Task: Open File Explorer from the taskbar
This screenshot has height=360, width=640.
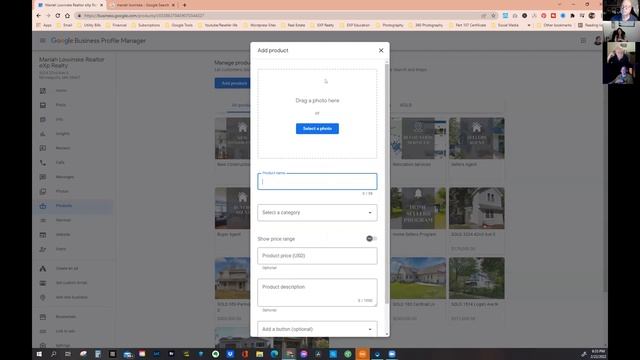Action: (x=259, y=354)
